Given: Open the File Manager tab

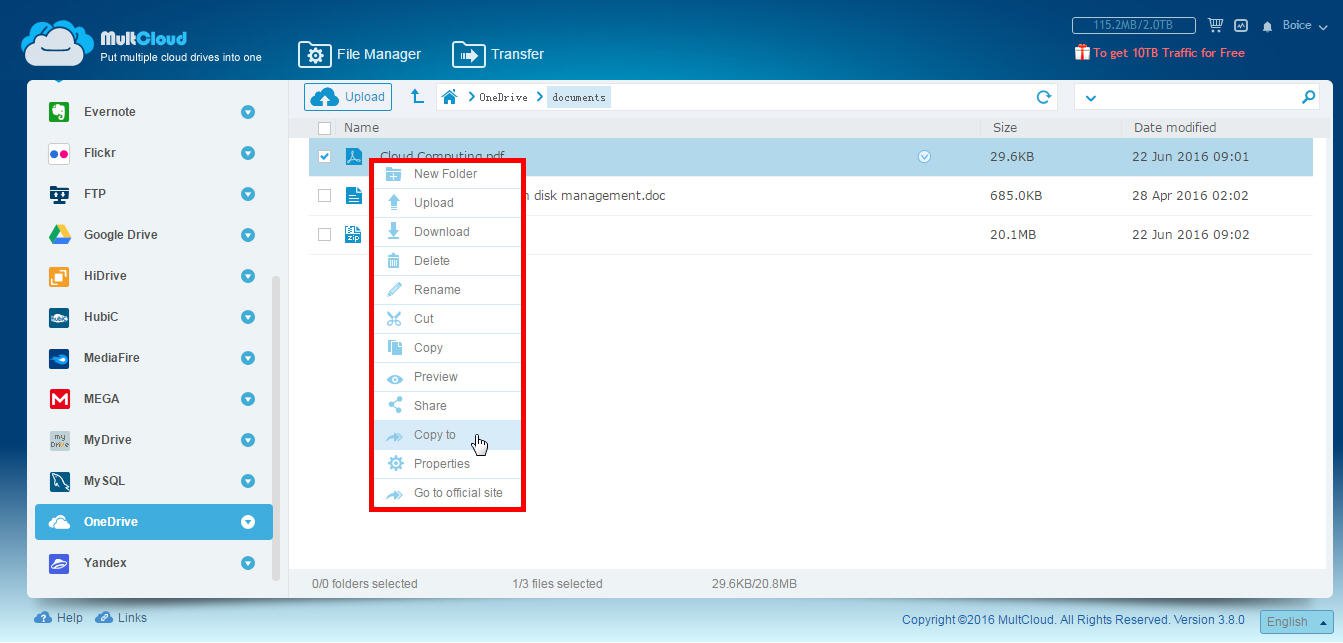Looking at the screenshot, I should point(360,54).
